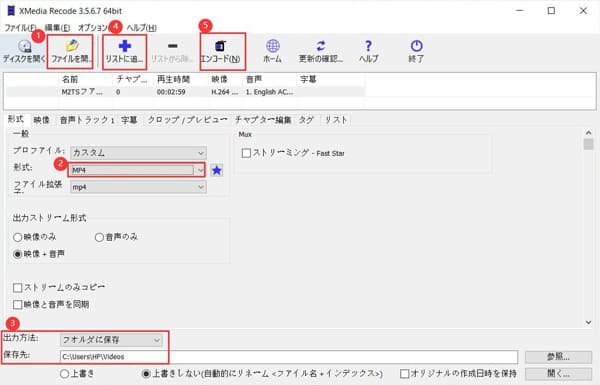
Task: Click the blue star favorite icon
Action: [217, 170]
